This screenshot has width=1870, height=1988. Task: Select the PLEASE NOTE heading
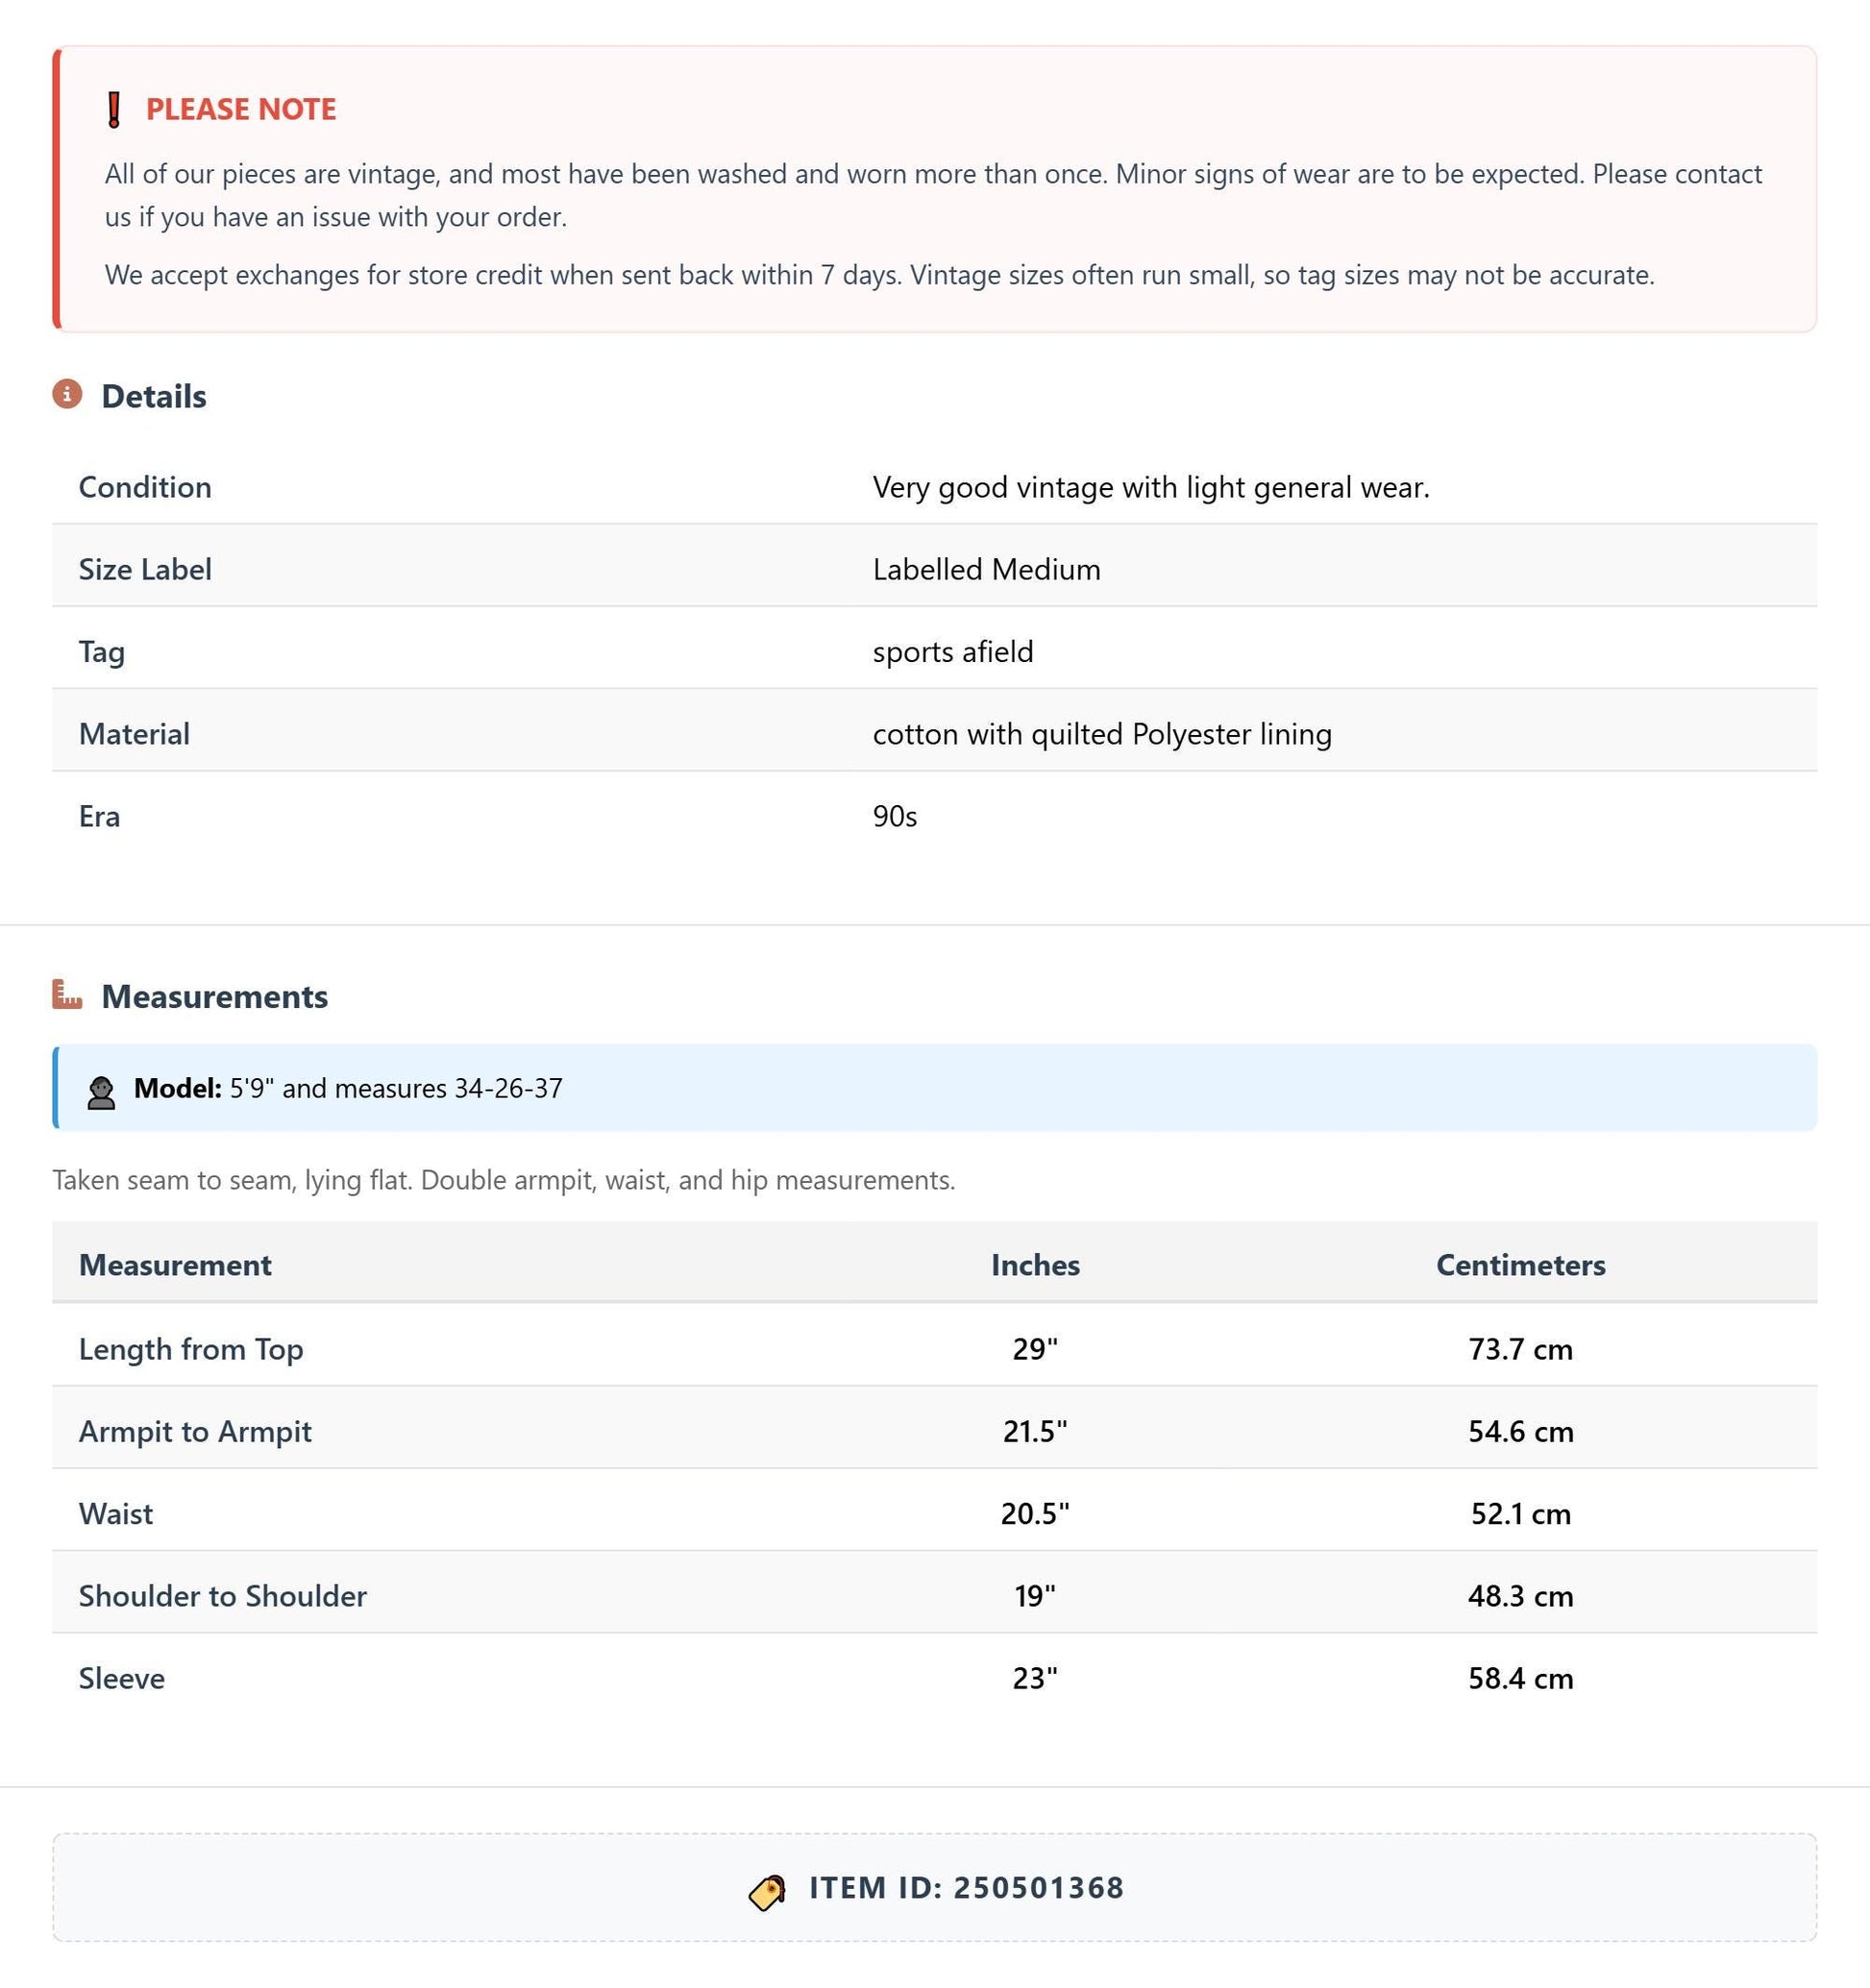(x=241, y=109)
